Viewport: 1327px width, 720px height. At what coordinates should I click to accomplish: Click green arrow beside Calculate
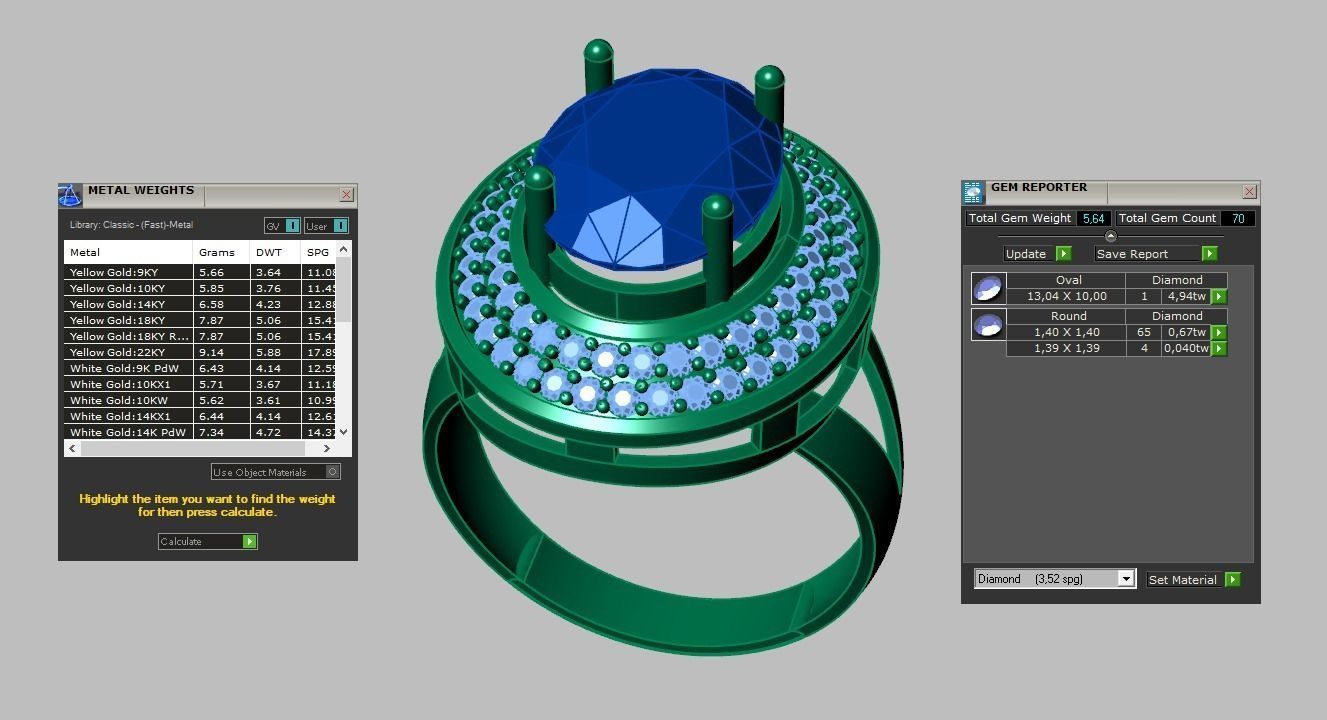click(x=249, y=542)
